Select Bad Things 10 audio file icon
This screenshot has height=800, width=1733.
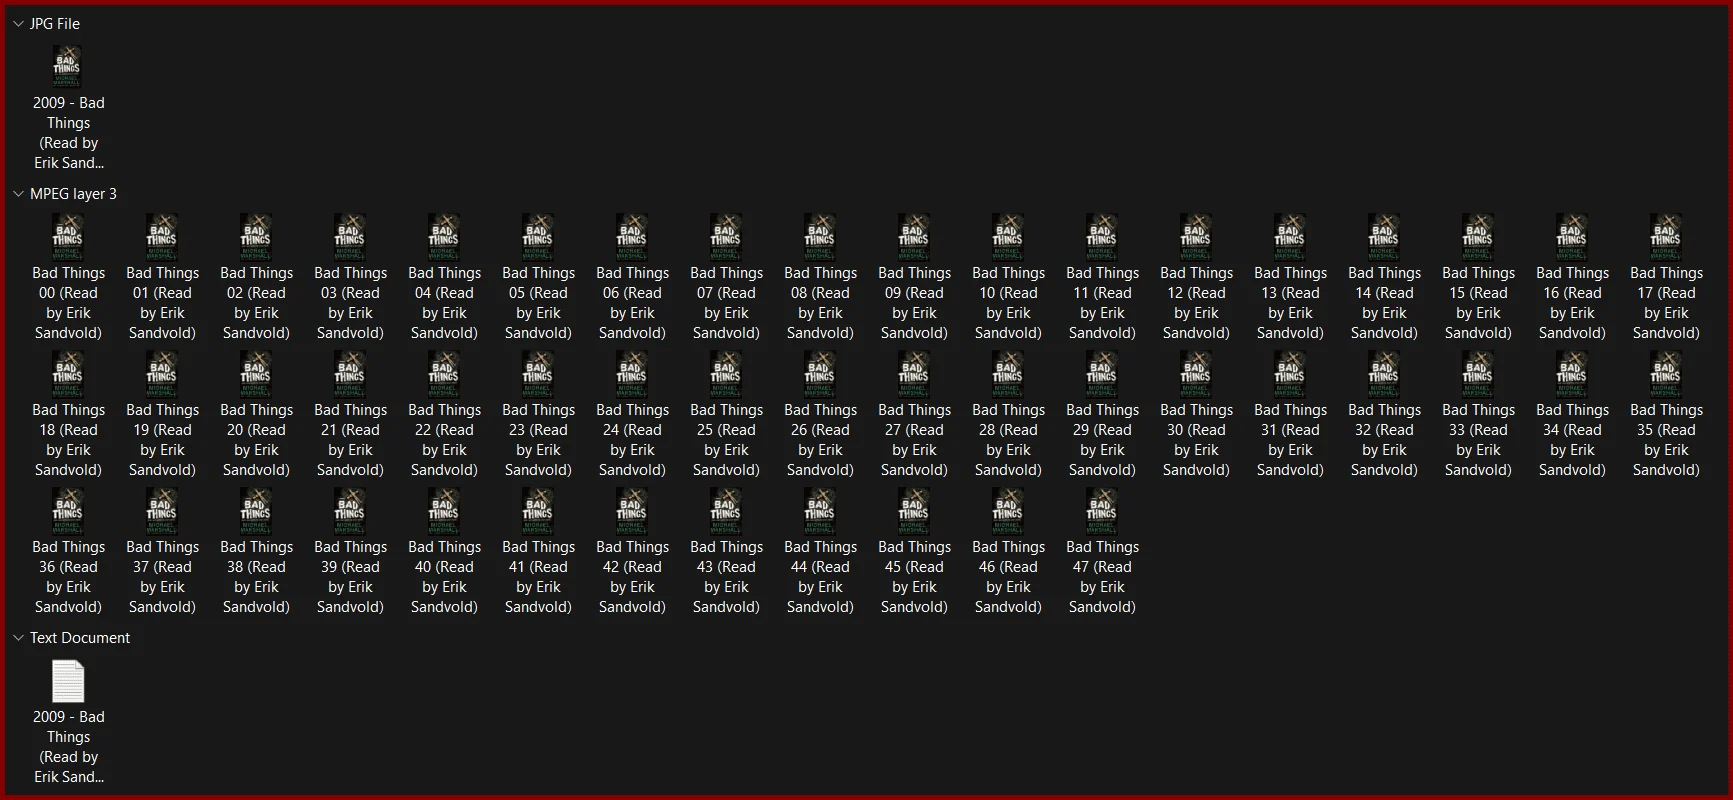pos(1008,237)
